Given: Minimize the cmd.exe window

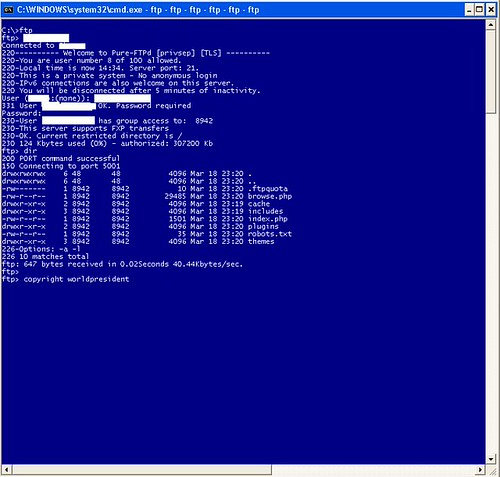Looking at the screenshot, I should (x=469, y=10).
